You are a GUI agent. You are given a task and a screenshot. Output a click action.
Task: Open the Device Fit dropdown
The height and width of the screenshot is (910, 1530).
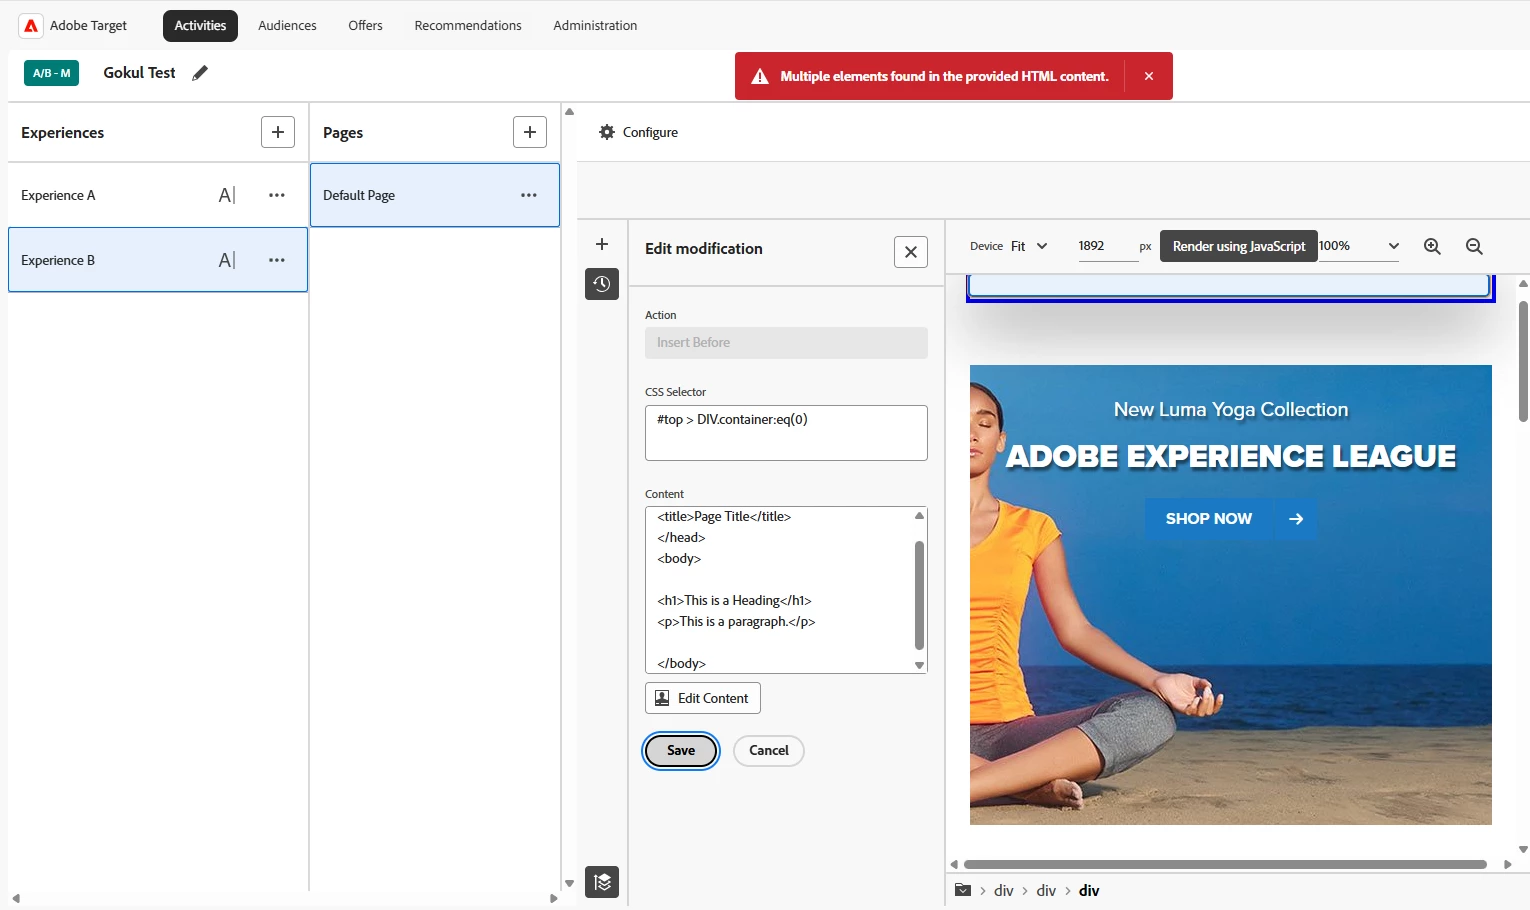pos(1030,246)
